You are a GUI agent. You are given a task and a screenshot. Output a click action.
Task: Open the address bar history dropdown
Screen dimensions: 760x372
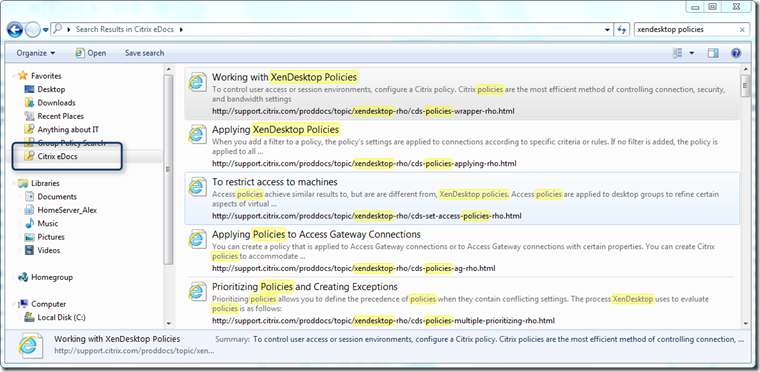(x=608, y=30)
